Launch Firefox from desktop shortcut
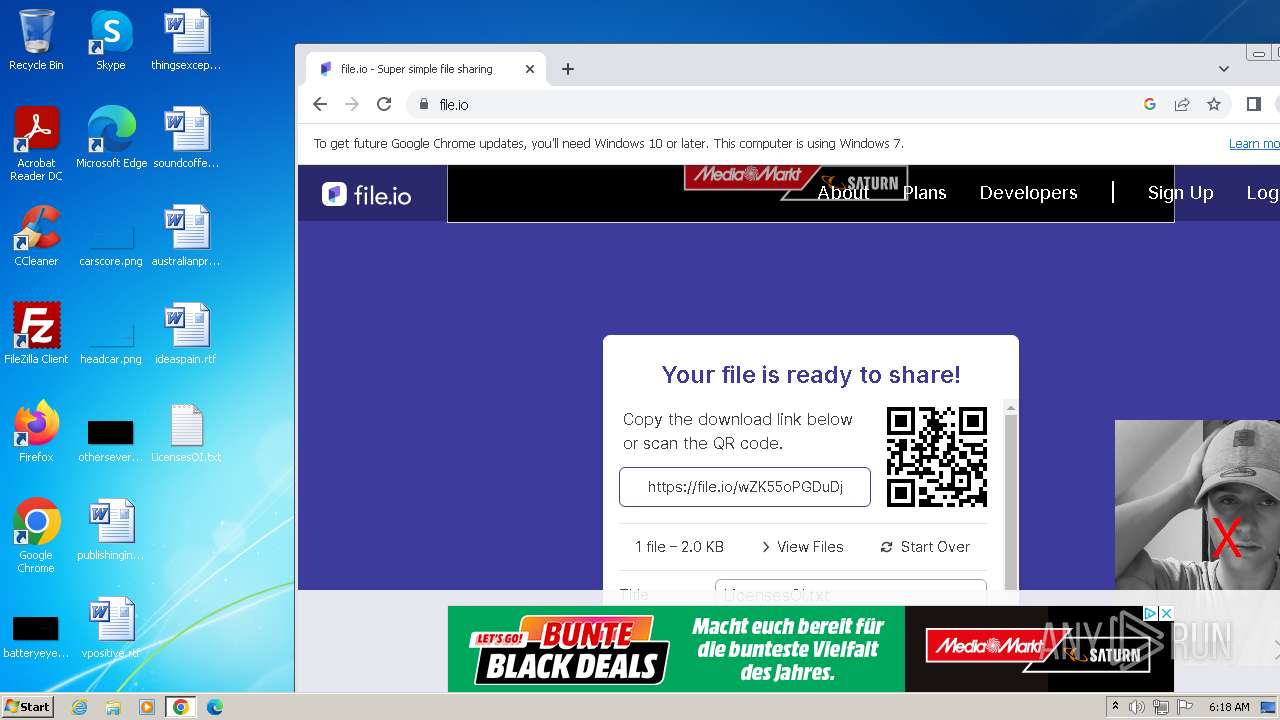 [x=36, y=432]
